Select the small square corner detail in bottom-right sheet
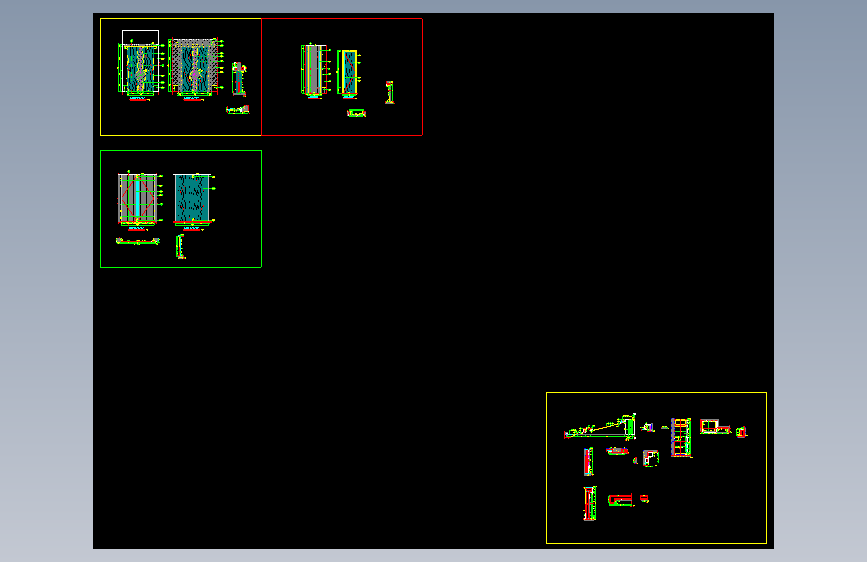 click(651, 459)
